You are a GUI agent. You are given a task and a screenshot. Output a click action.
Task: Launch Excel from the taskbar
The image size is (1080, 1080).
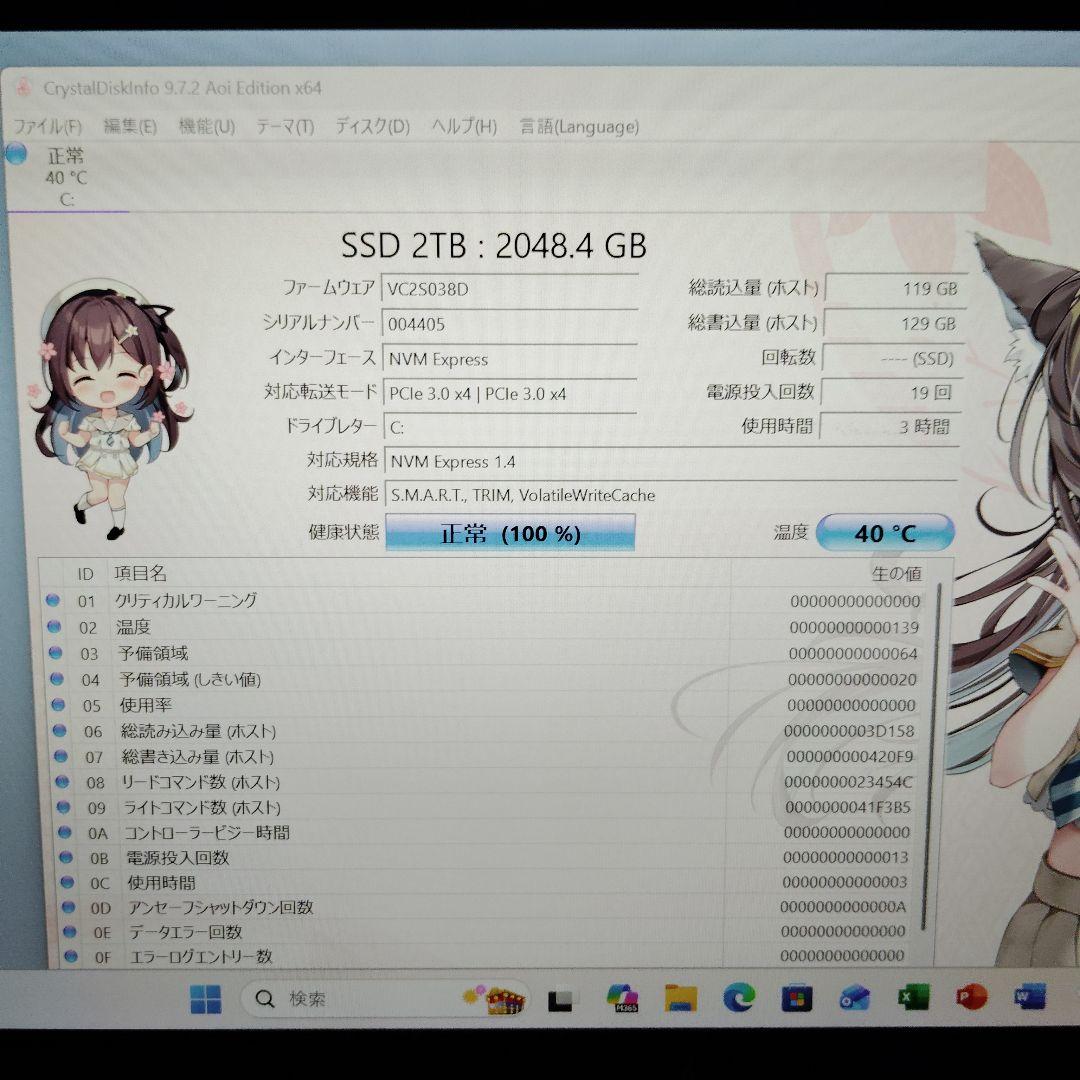(911, 998)
